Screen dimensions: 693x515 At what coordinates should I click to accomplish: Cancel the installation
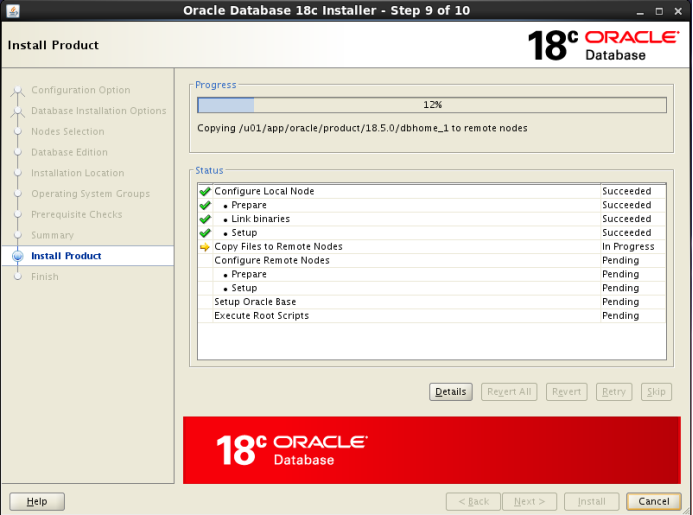click(654, 502)
